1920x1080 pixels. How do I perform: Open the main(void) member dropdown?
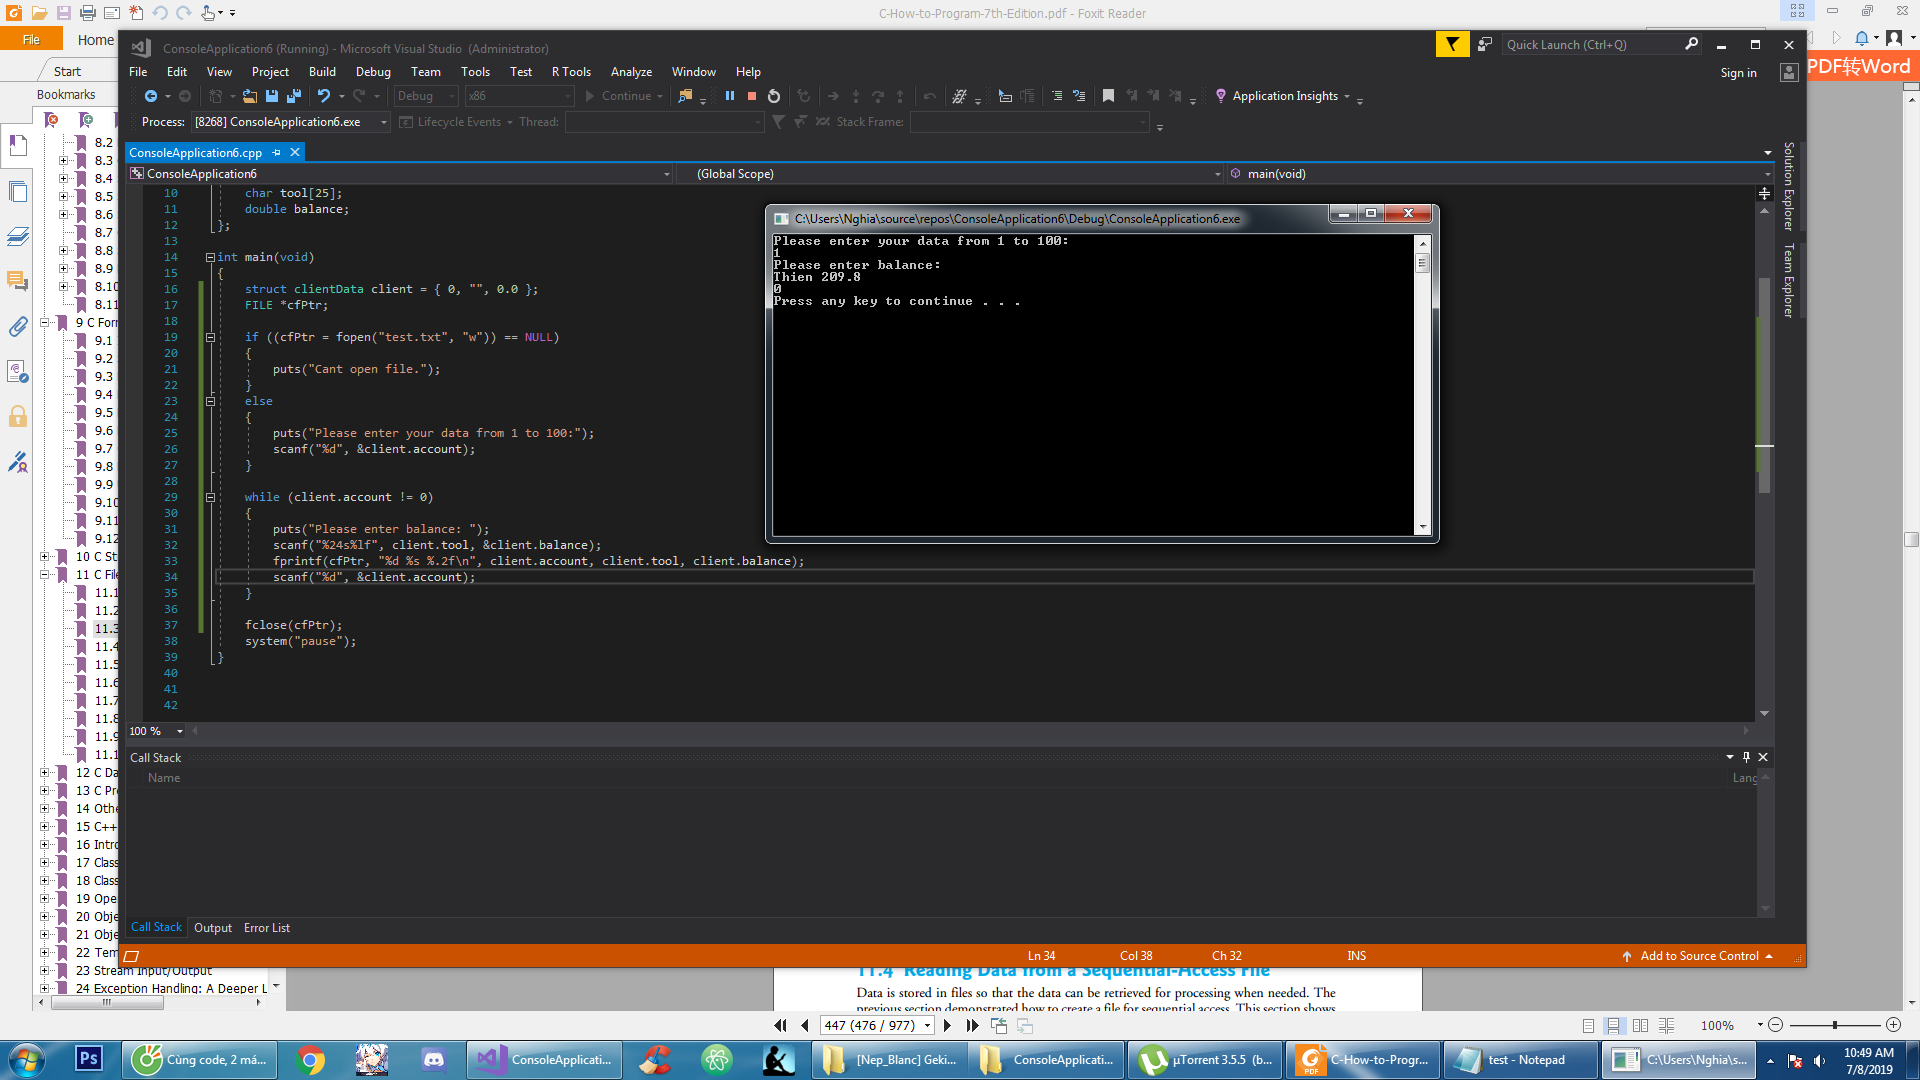coord(1767,174)
